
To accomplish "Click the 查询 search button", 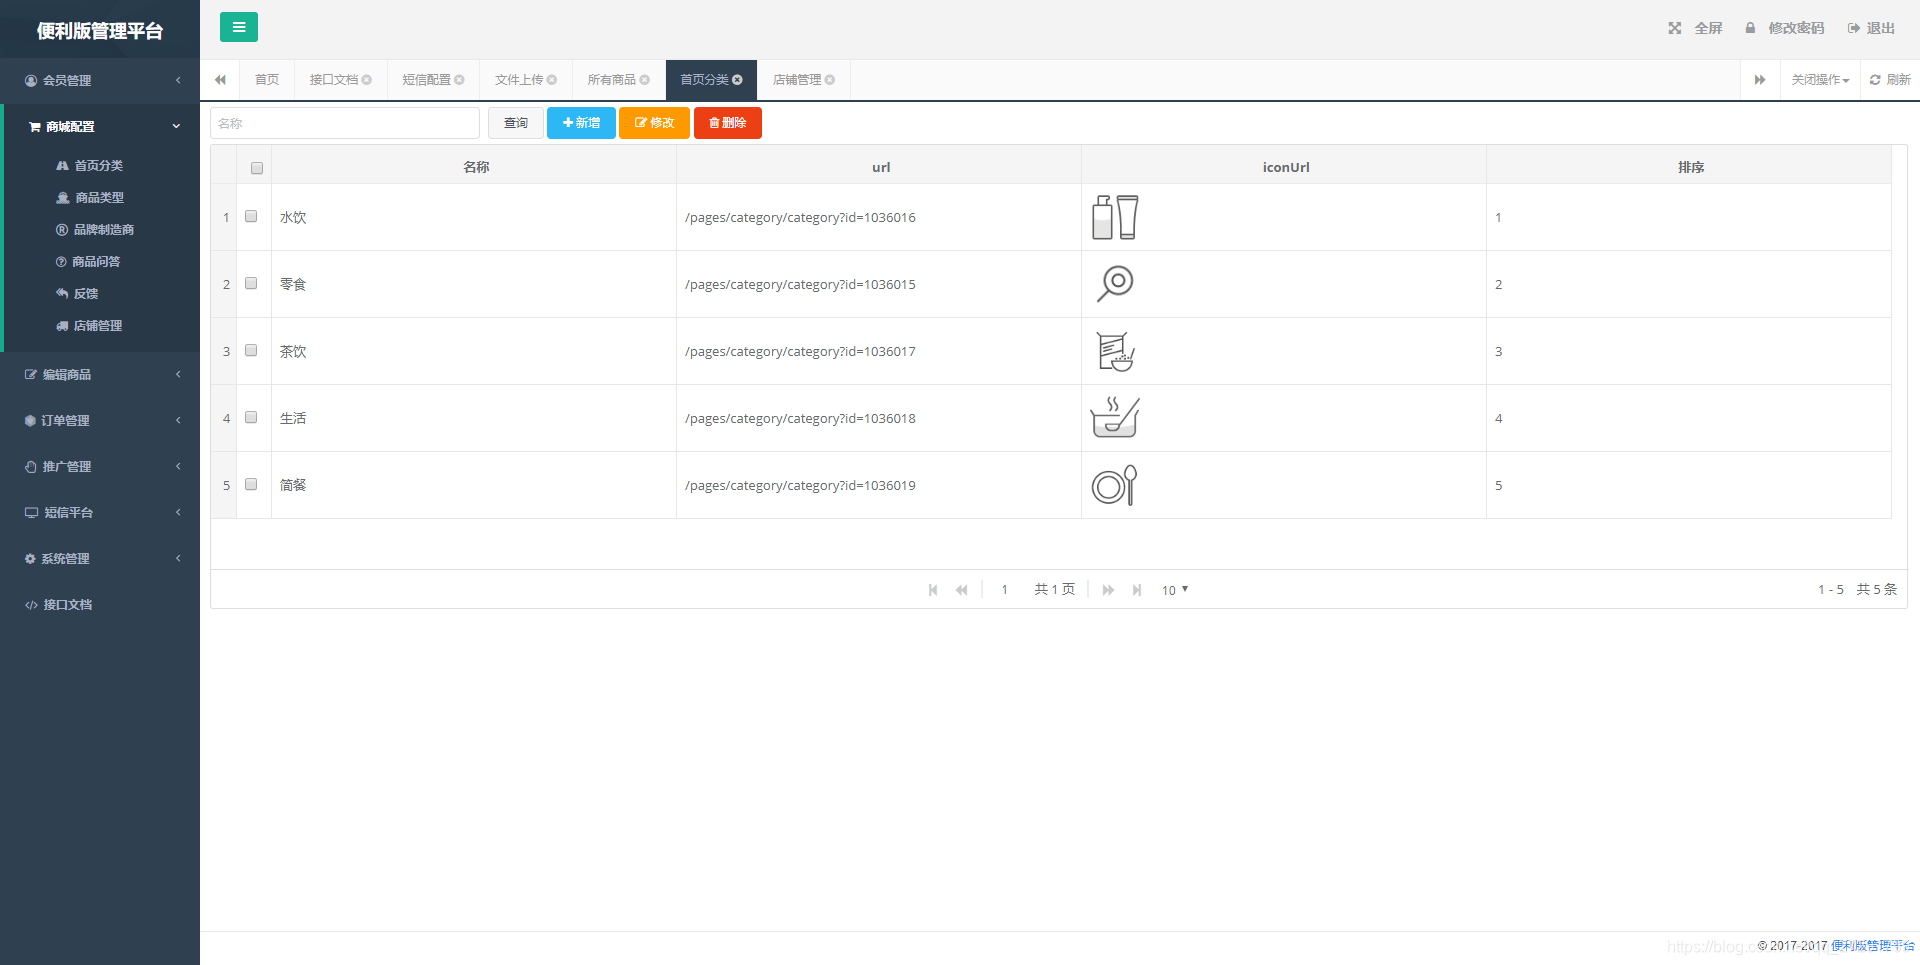I will 516,123.
